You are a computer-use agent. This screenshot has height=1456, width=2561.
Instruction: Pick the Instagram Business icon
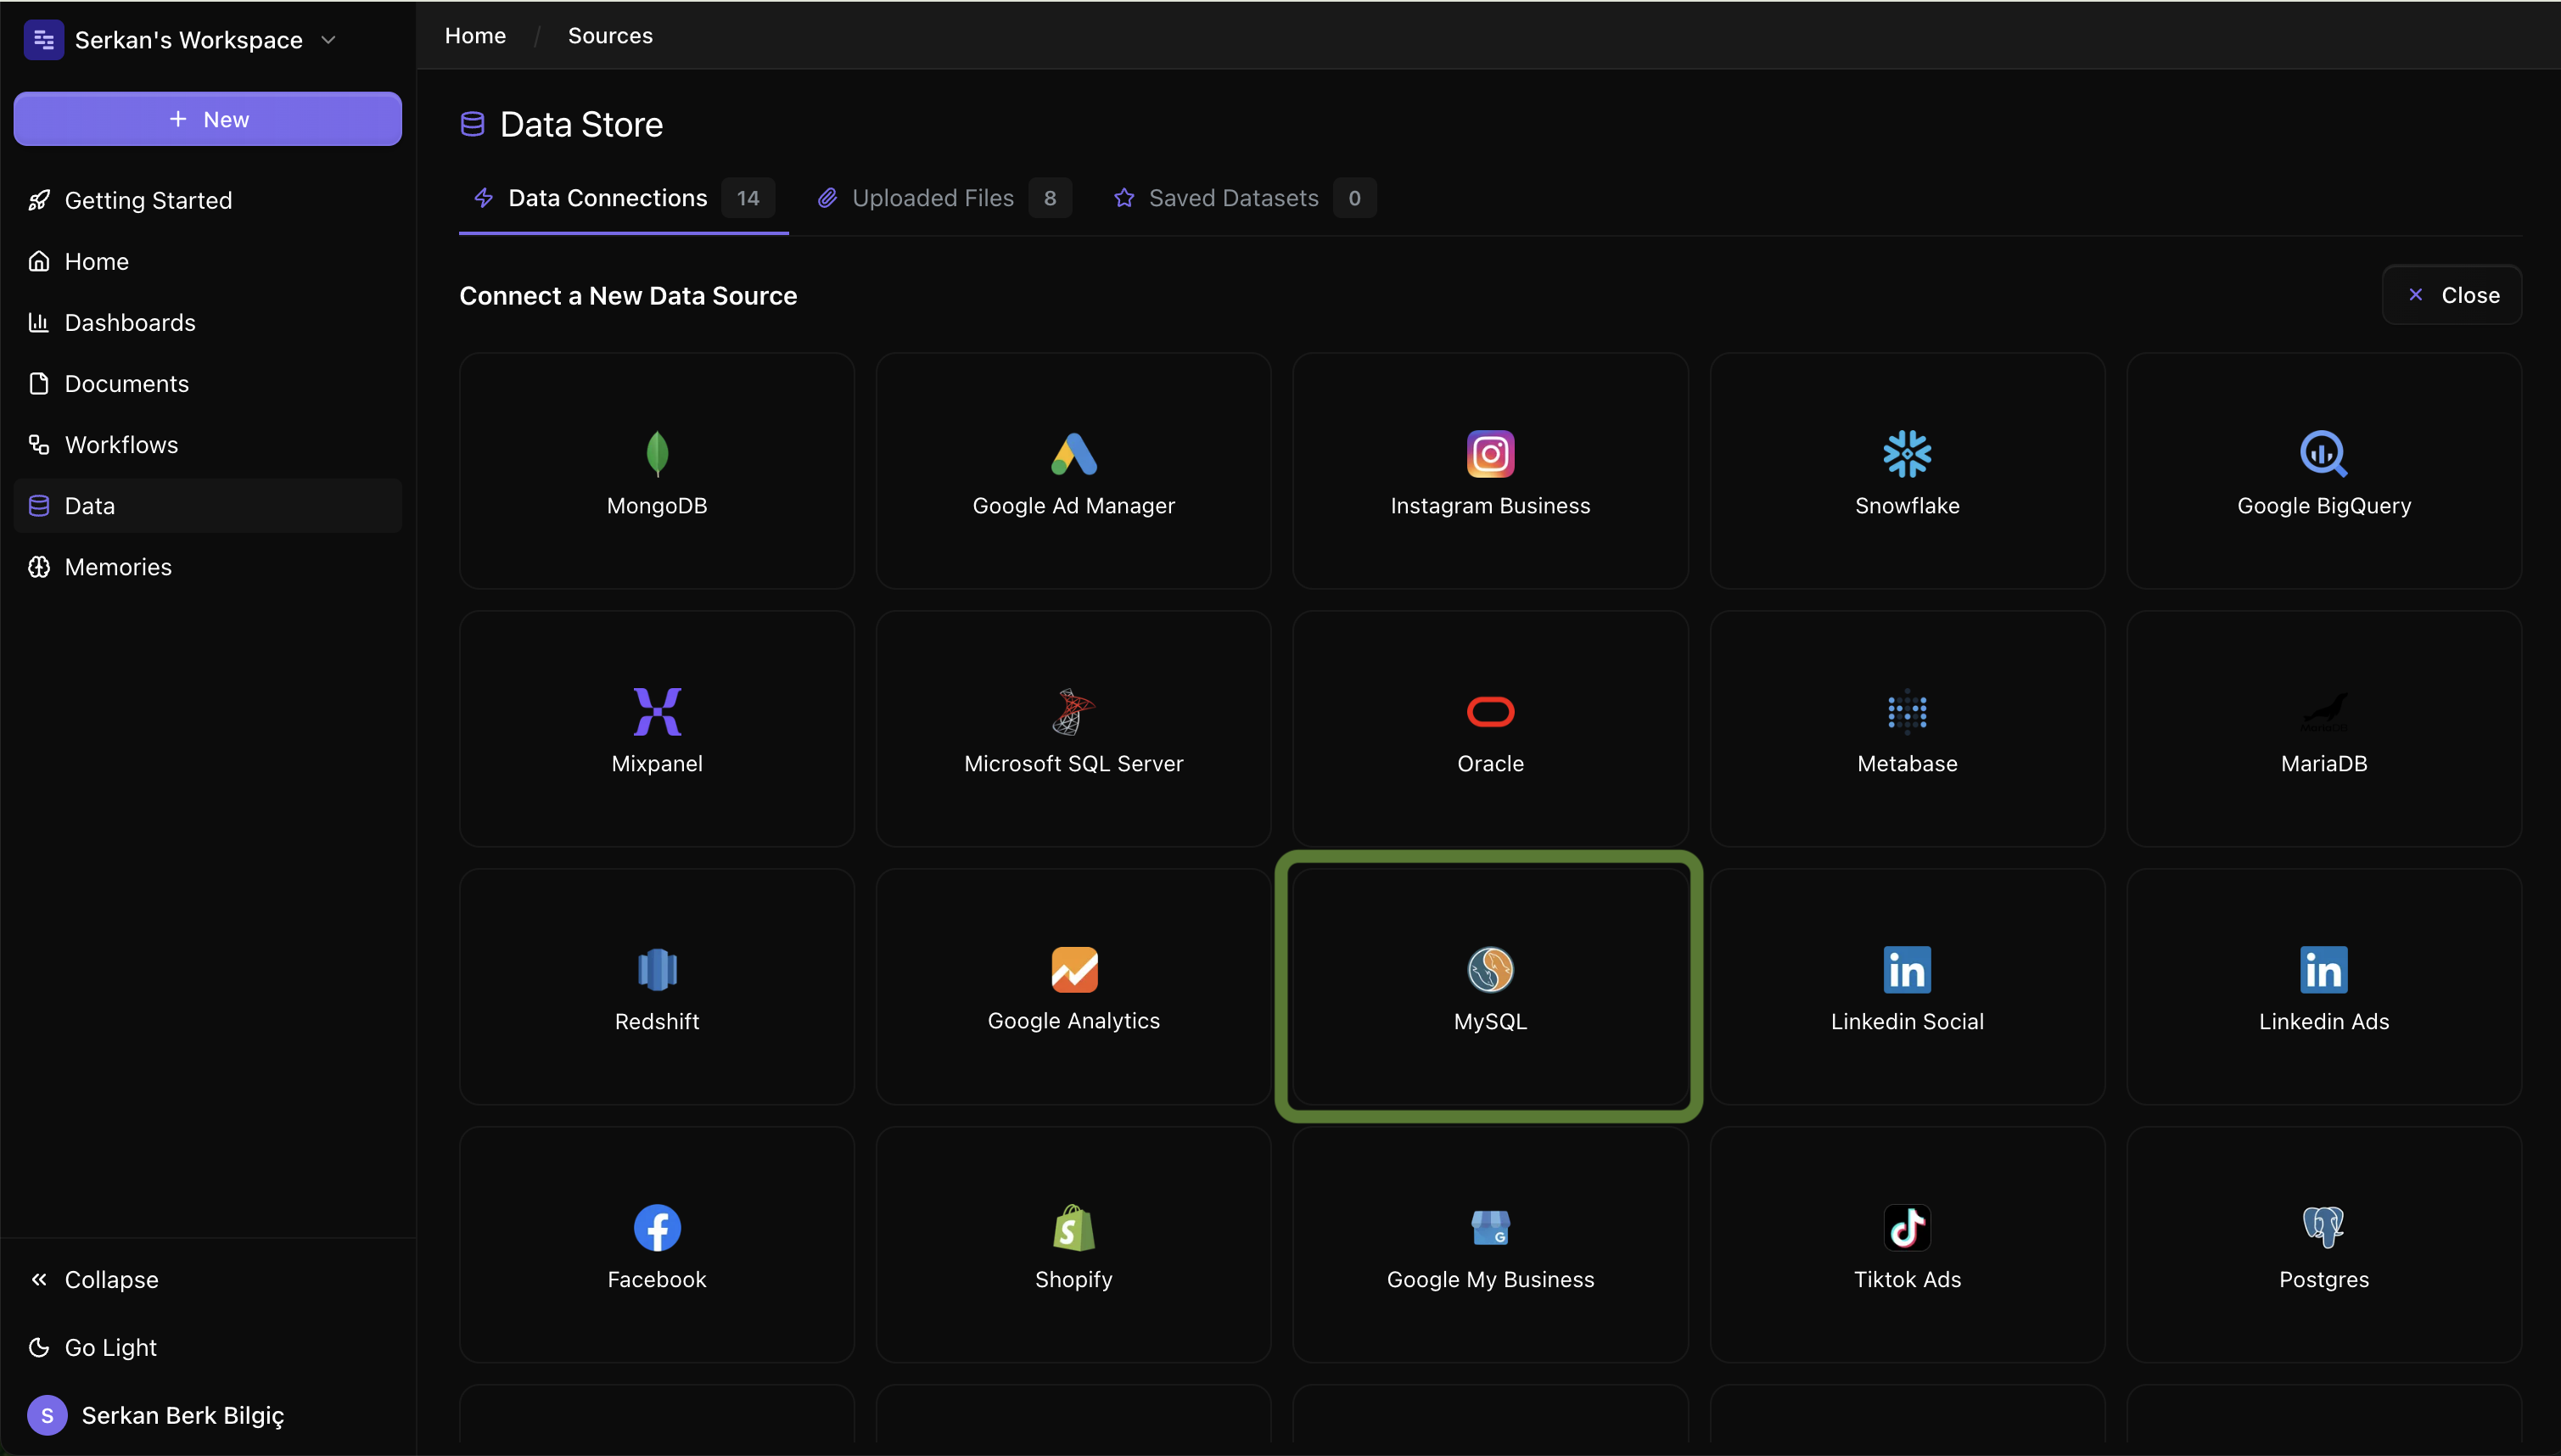coord(1490,454)
